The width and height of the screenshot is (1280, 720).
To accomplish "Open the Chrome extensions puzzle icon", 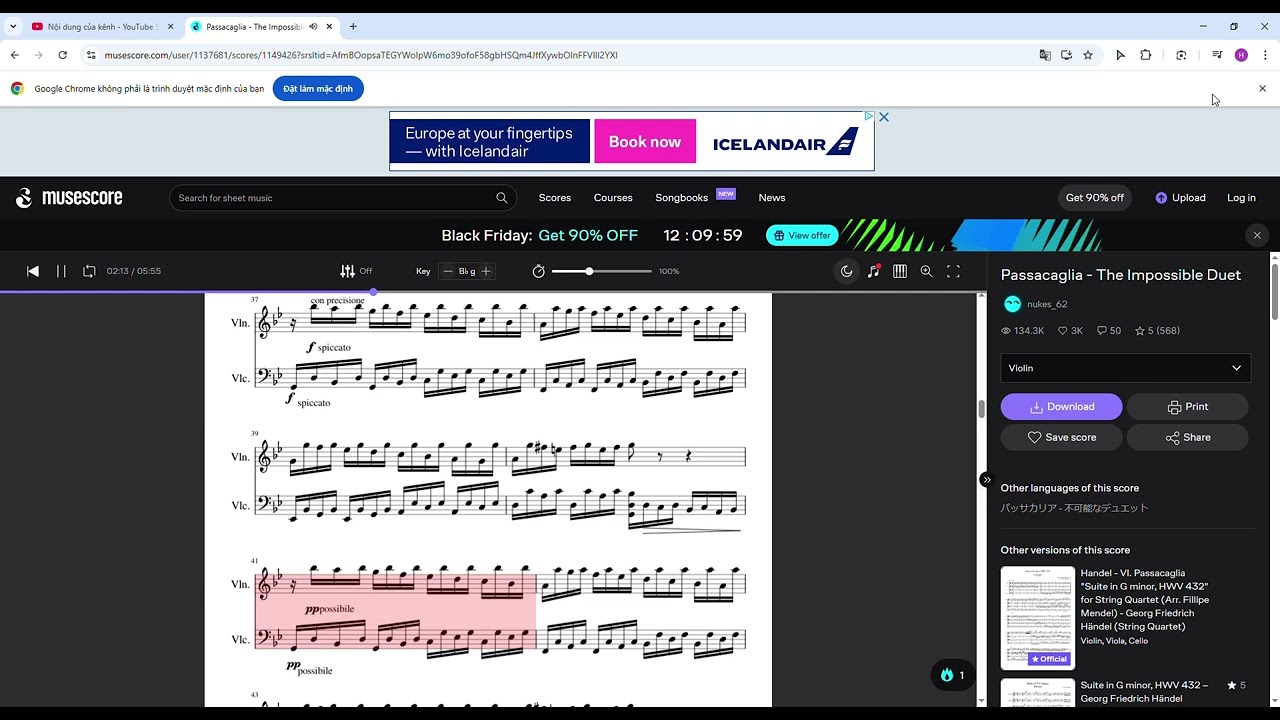I will (1146, 55).
